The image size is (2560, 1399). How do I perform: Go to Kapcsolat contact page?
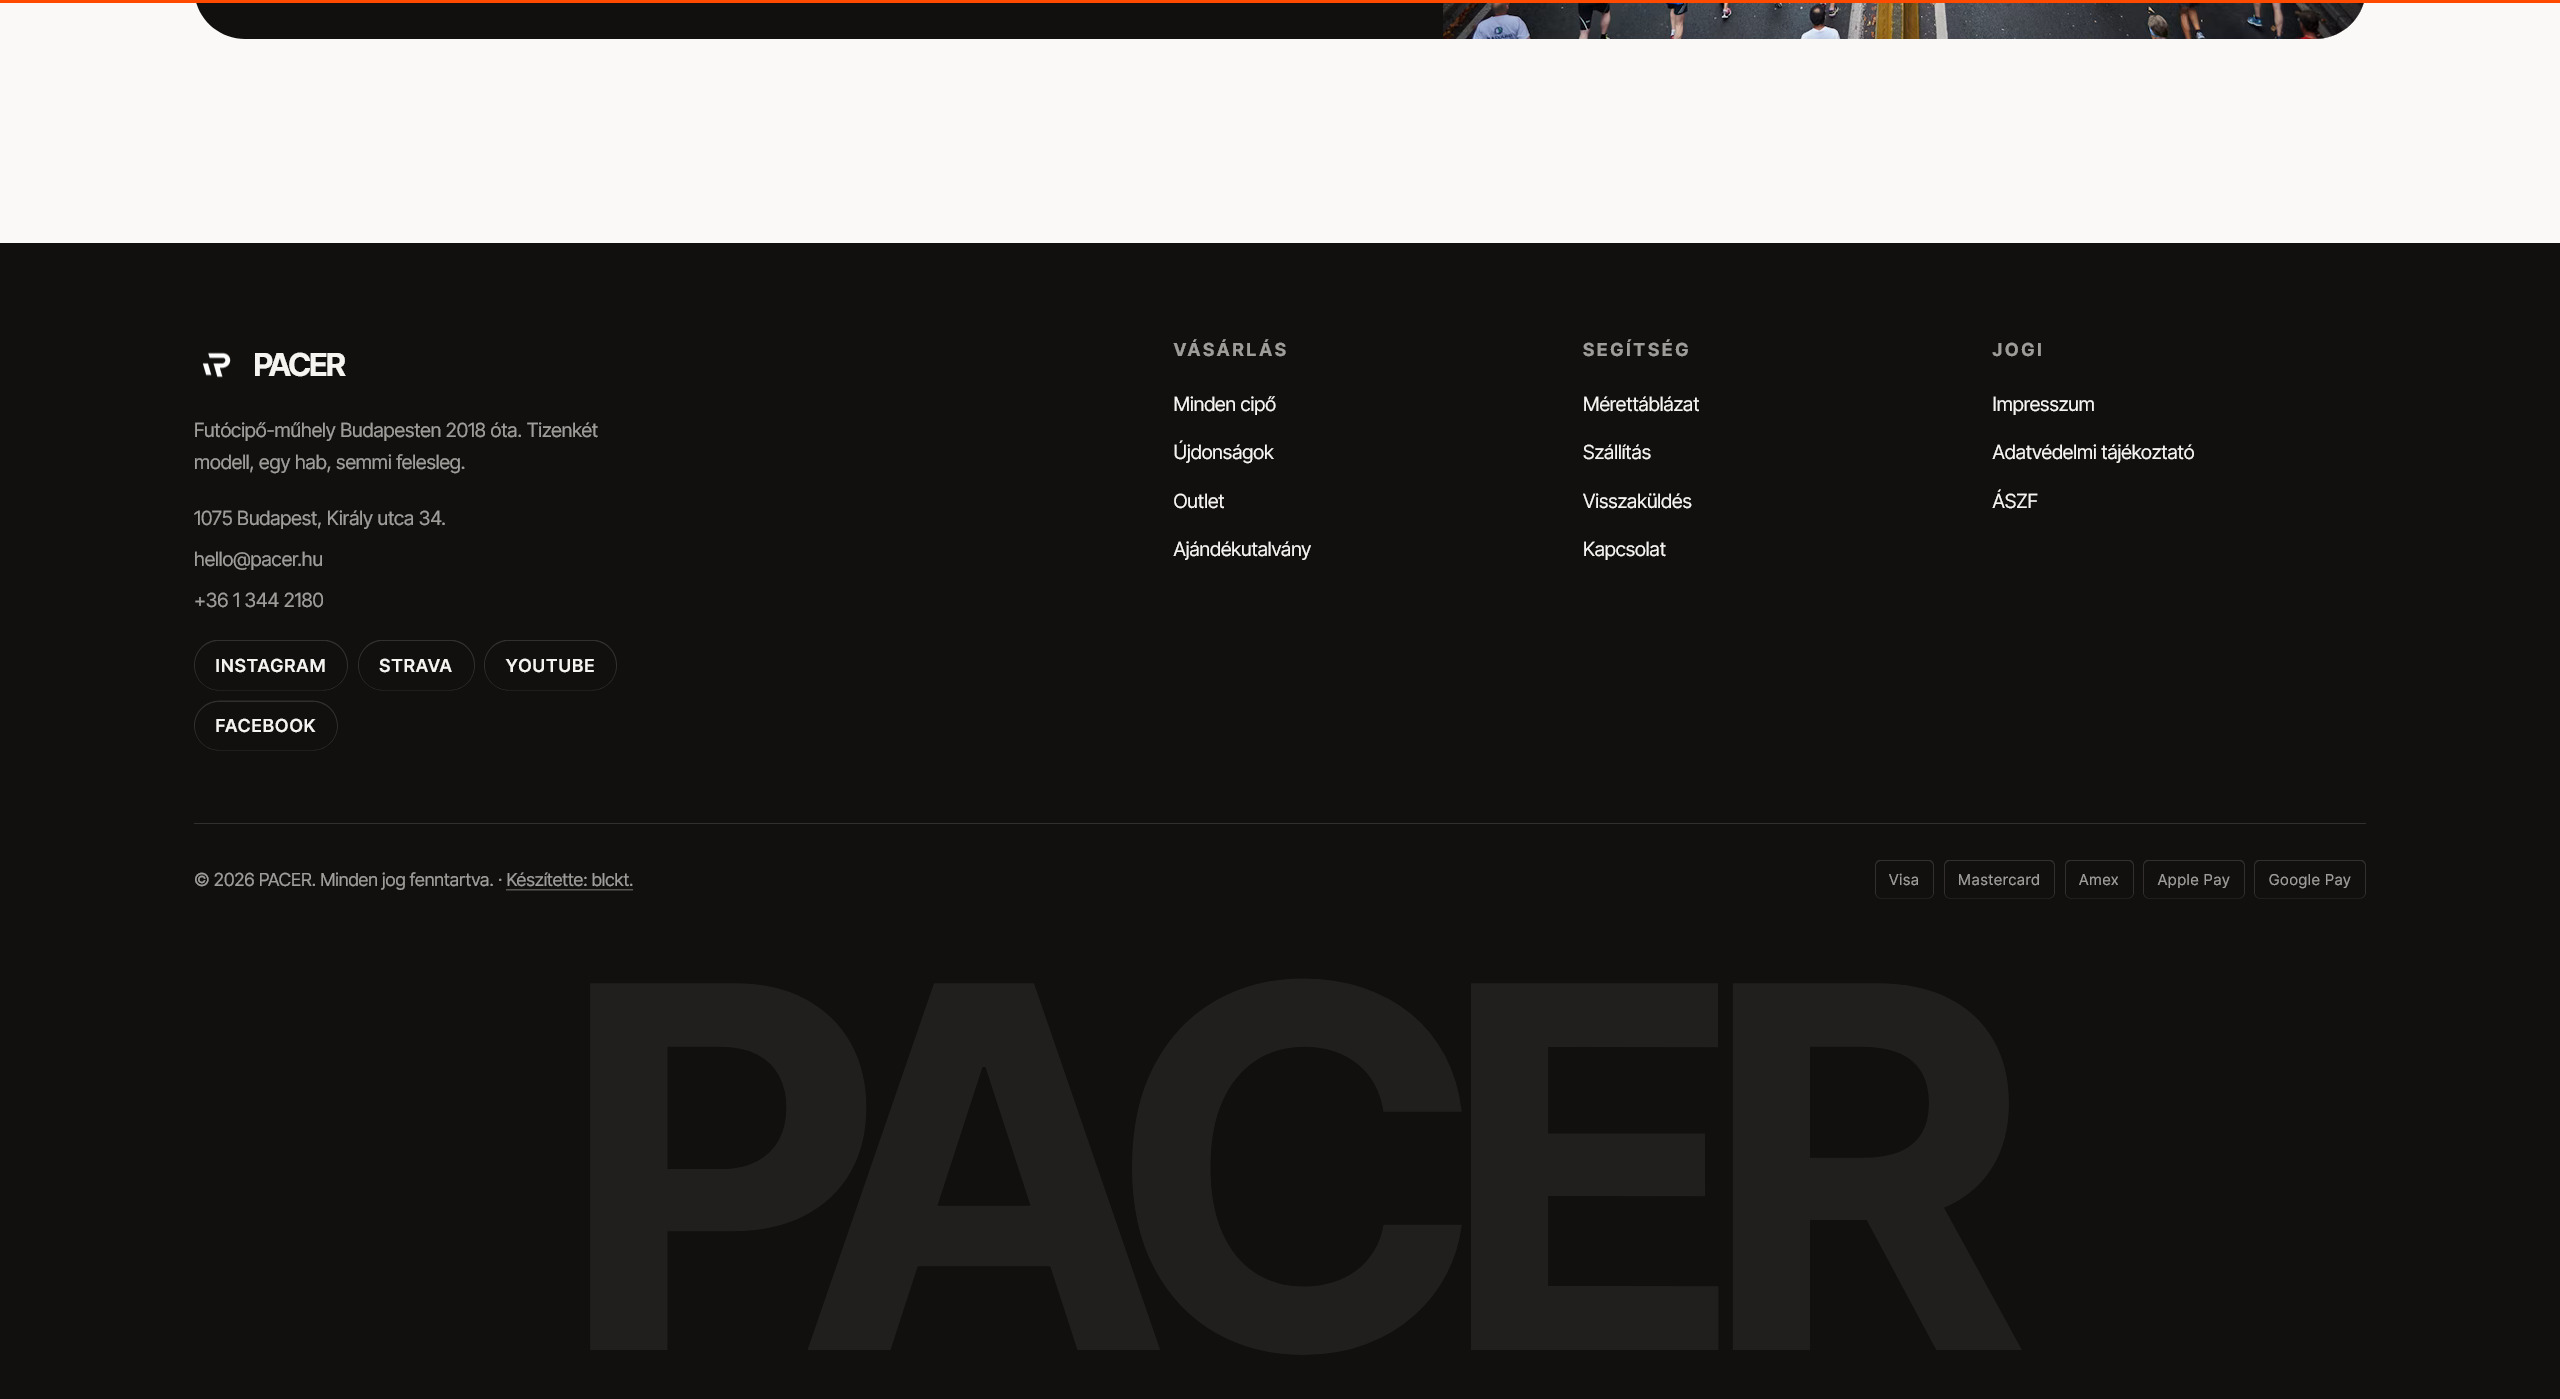[1624, 549]
